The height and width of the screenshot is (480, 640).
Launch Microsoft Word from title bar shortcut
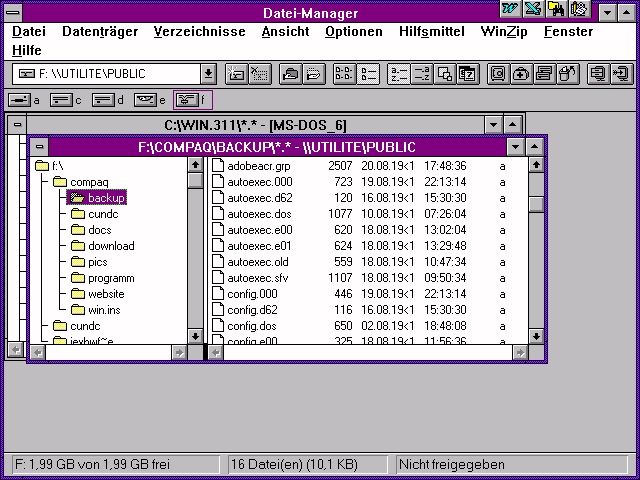click(x=510, y=9)
